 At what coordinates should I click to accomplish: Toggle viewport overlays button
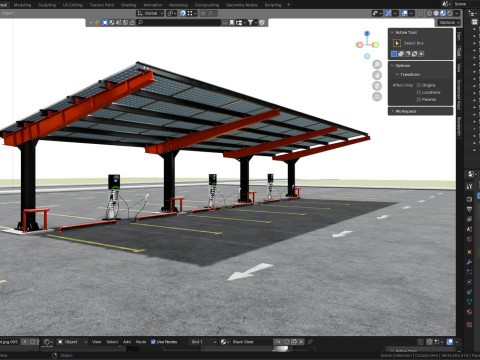405,13
